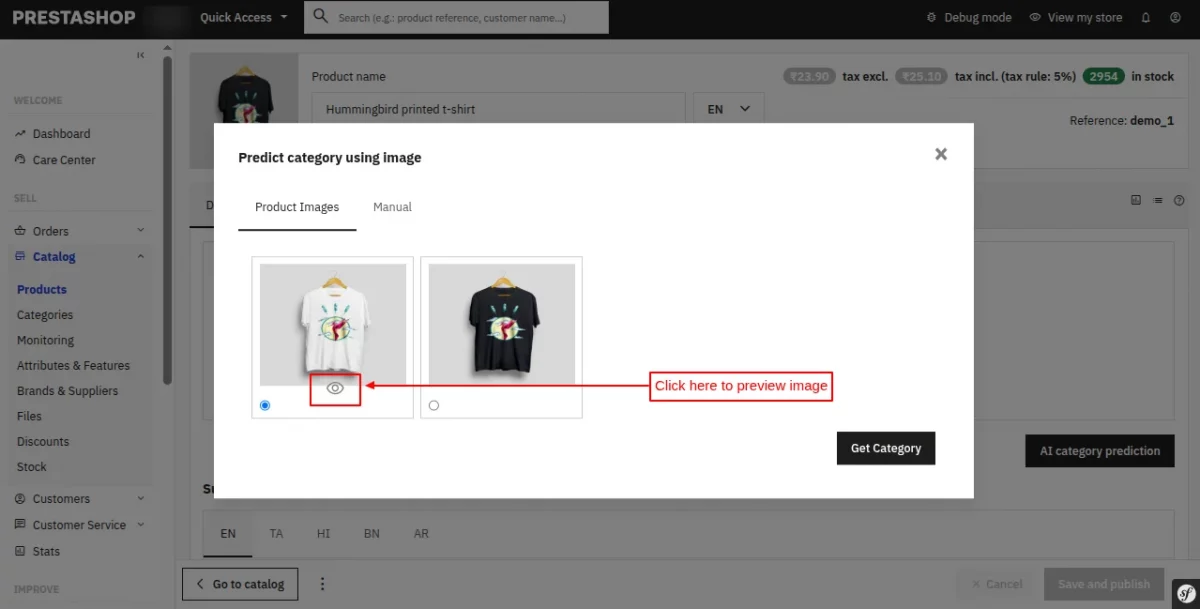The height and width of the screenshot is (609, 1200).
Task: Open the EN language dropdown next to product name
Action: tap(728, 108)
